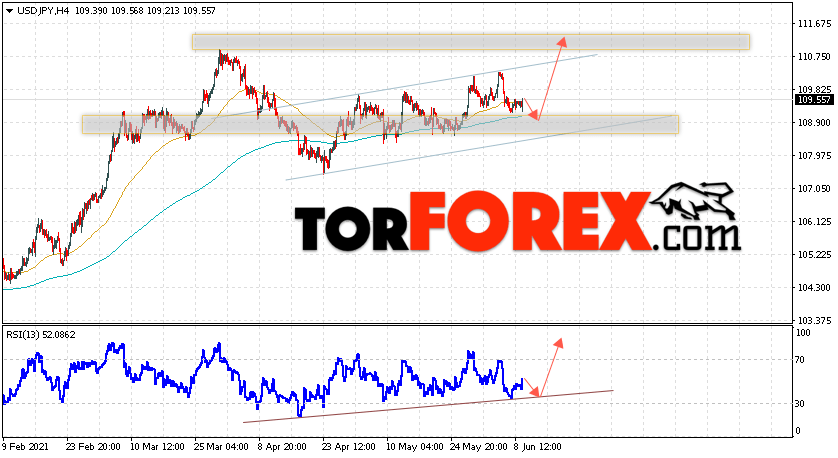Select the 24 May 20:00 time label
838x458 pixels.
click(x=479, y=446)
